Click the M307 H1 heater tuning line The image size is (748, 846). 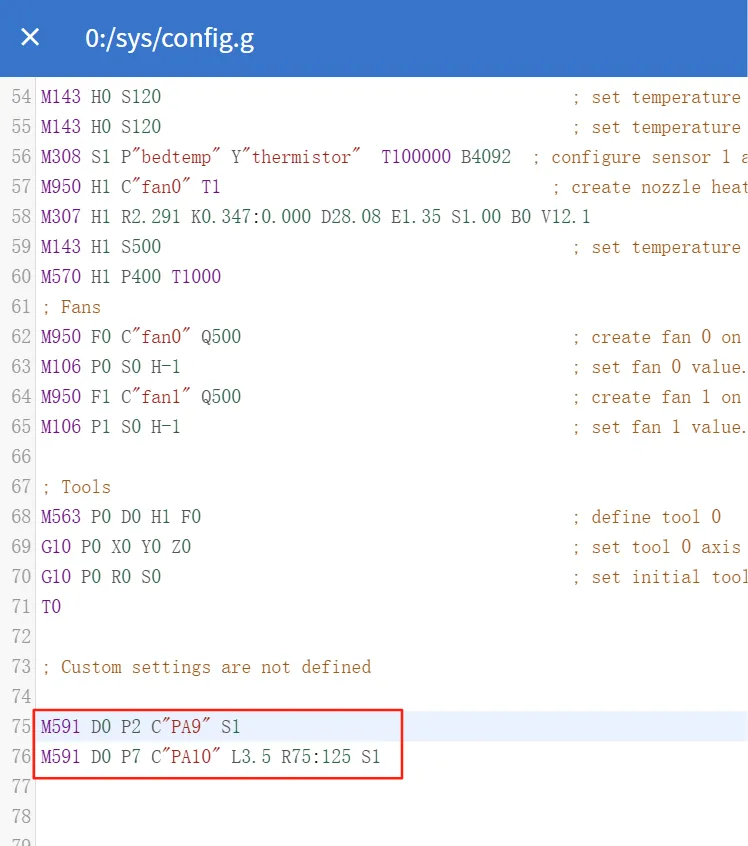click(x=315, y=217)
